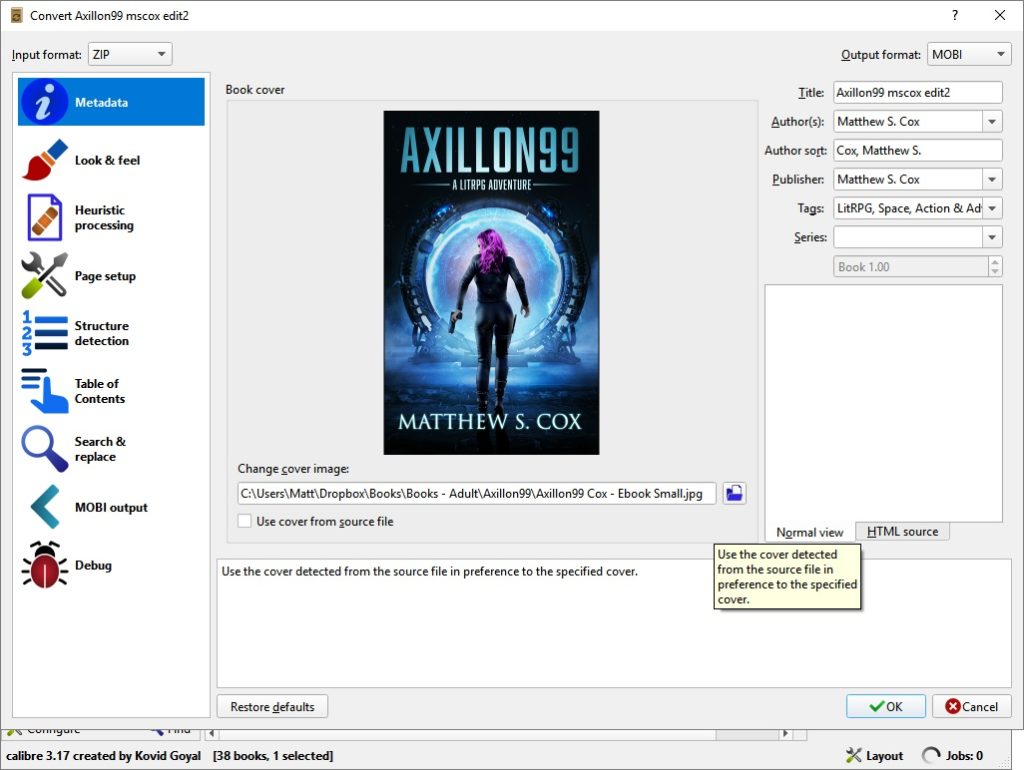Click the Jobs spinner icon

(931, 756)
